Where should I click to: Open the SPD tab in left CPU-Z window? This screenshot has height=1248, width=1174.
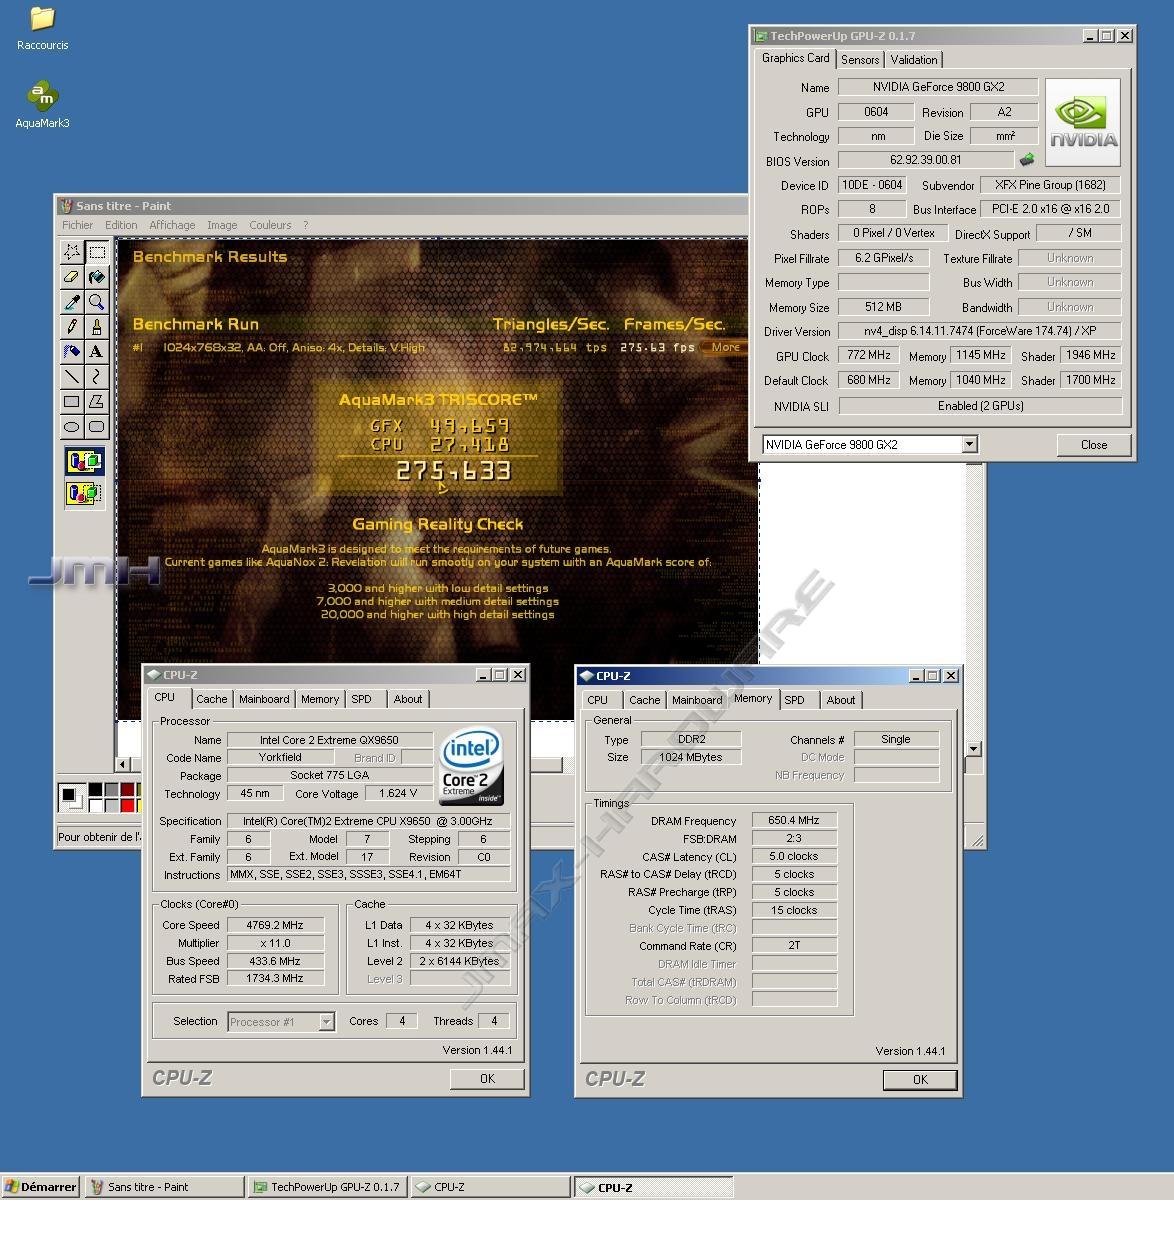coord(361,699)
